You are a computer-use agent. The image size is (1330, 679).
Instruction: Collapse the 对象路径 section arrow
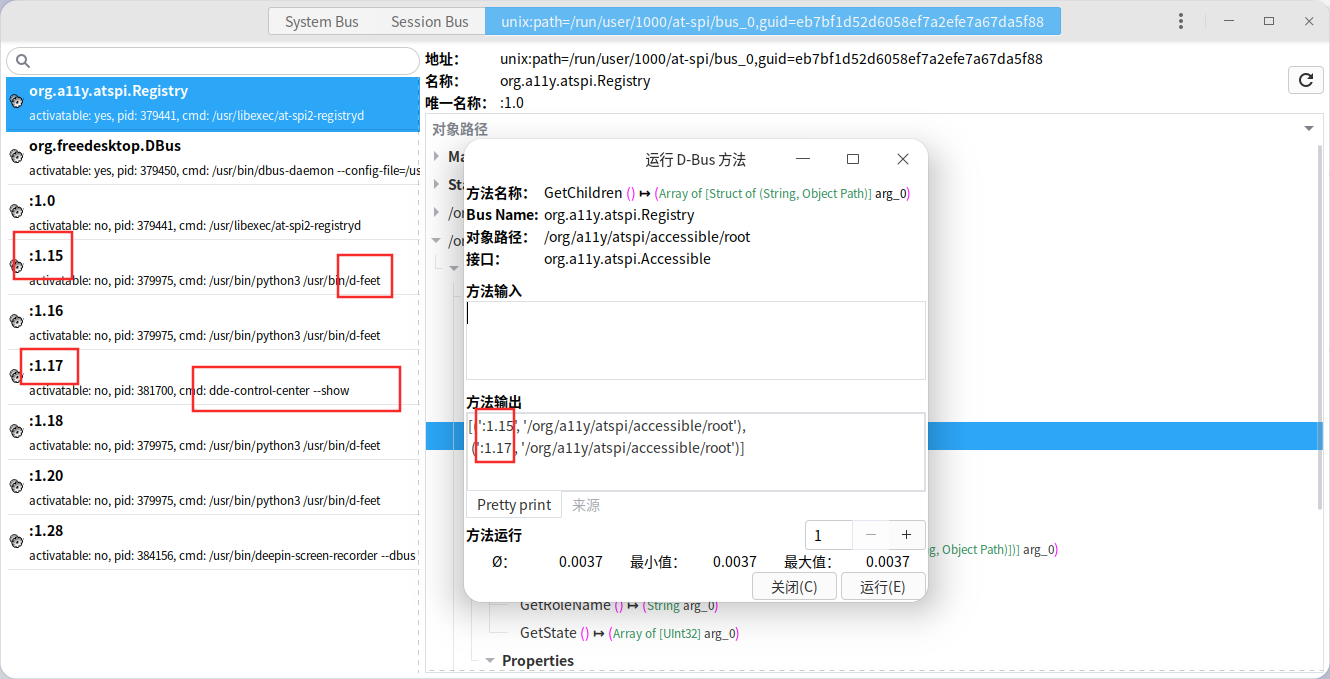click(x=1309, y=129)
